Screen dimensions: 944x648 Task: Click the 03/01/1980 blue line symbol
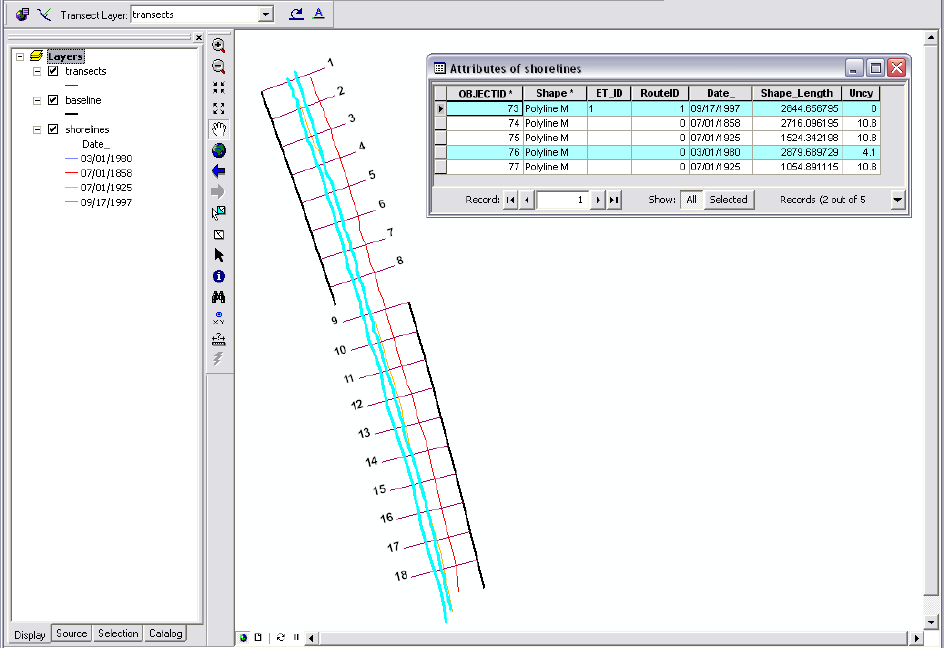point(71,158)
